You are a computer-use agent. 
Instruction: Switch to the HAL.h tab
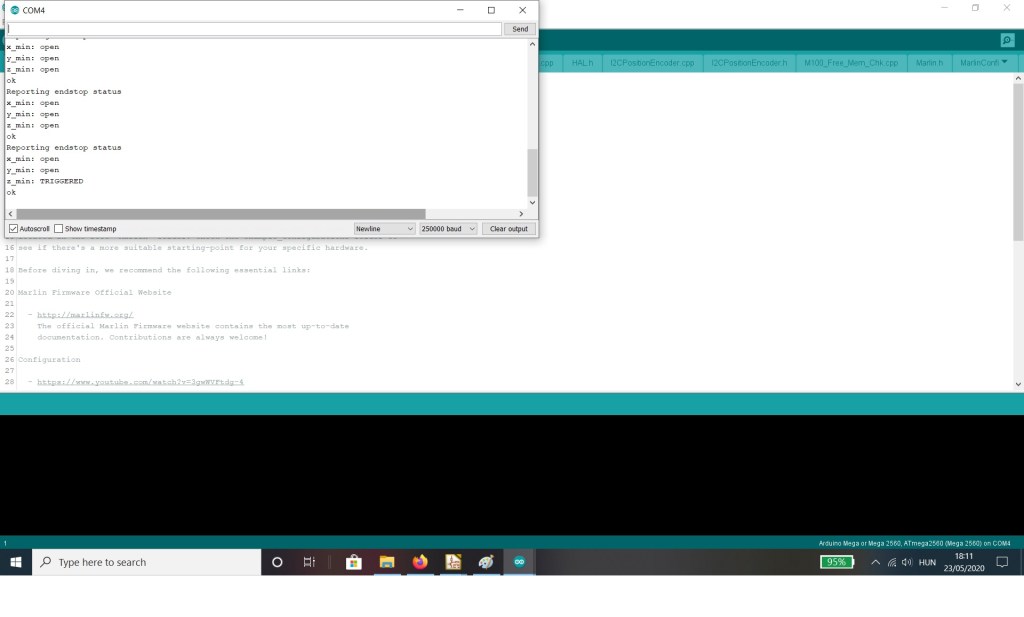tap(582, 62)
